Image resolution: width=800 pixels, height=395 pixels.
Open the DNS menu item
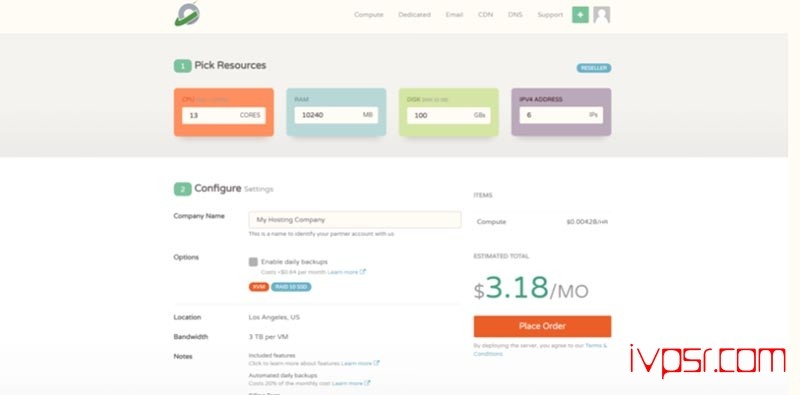[x=515, y=15]
